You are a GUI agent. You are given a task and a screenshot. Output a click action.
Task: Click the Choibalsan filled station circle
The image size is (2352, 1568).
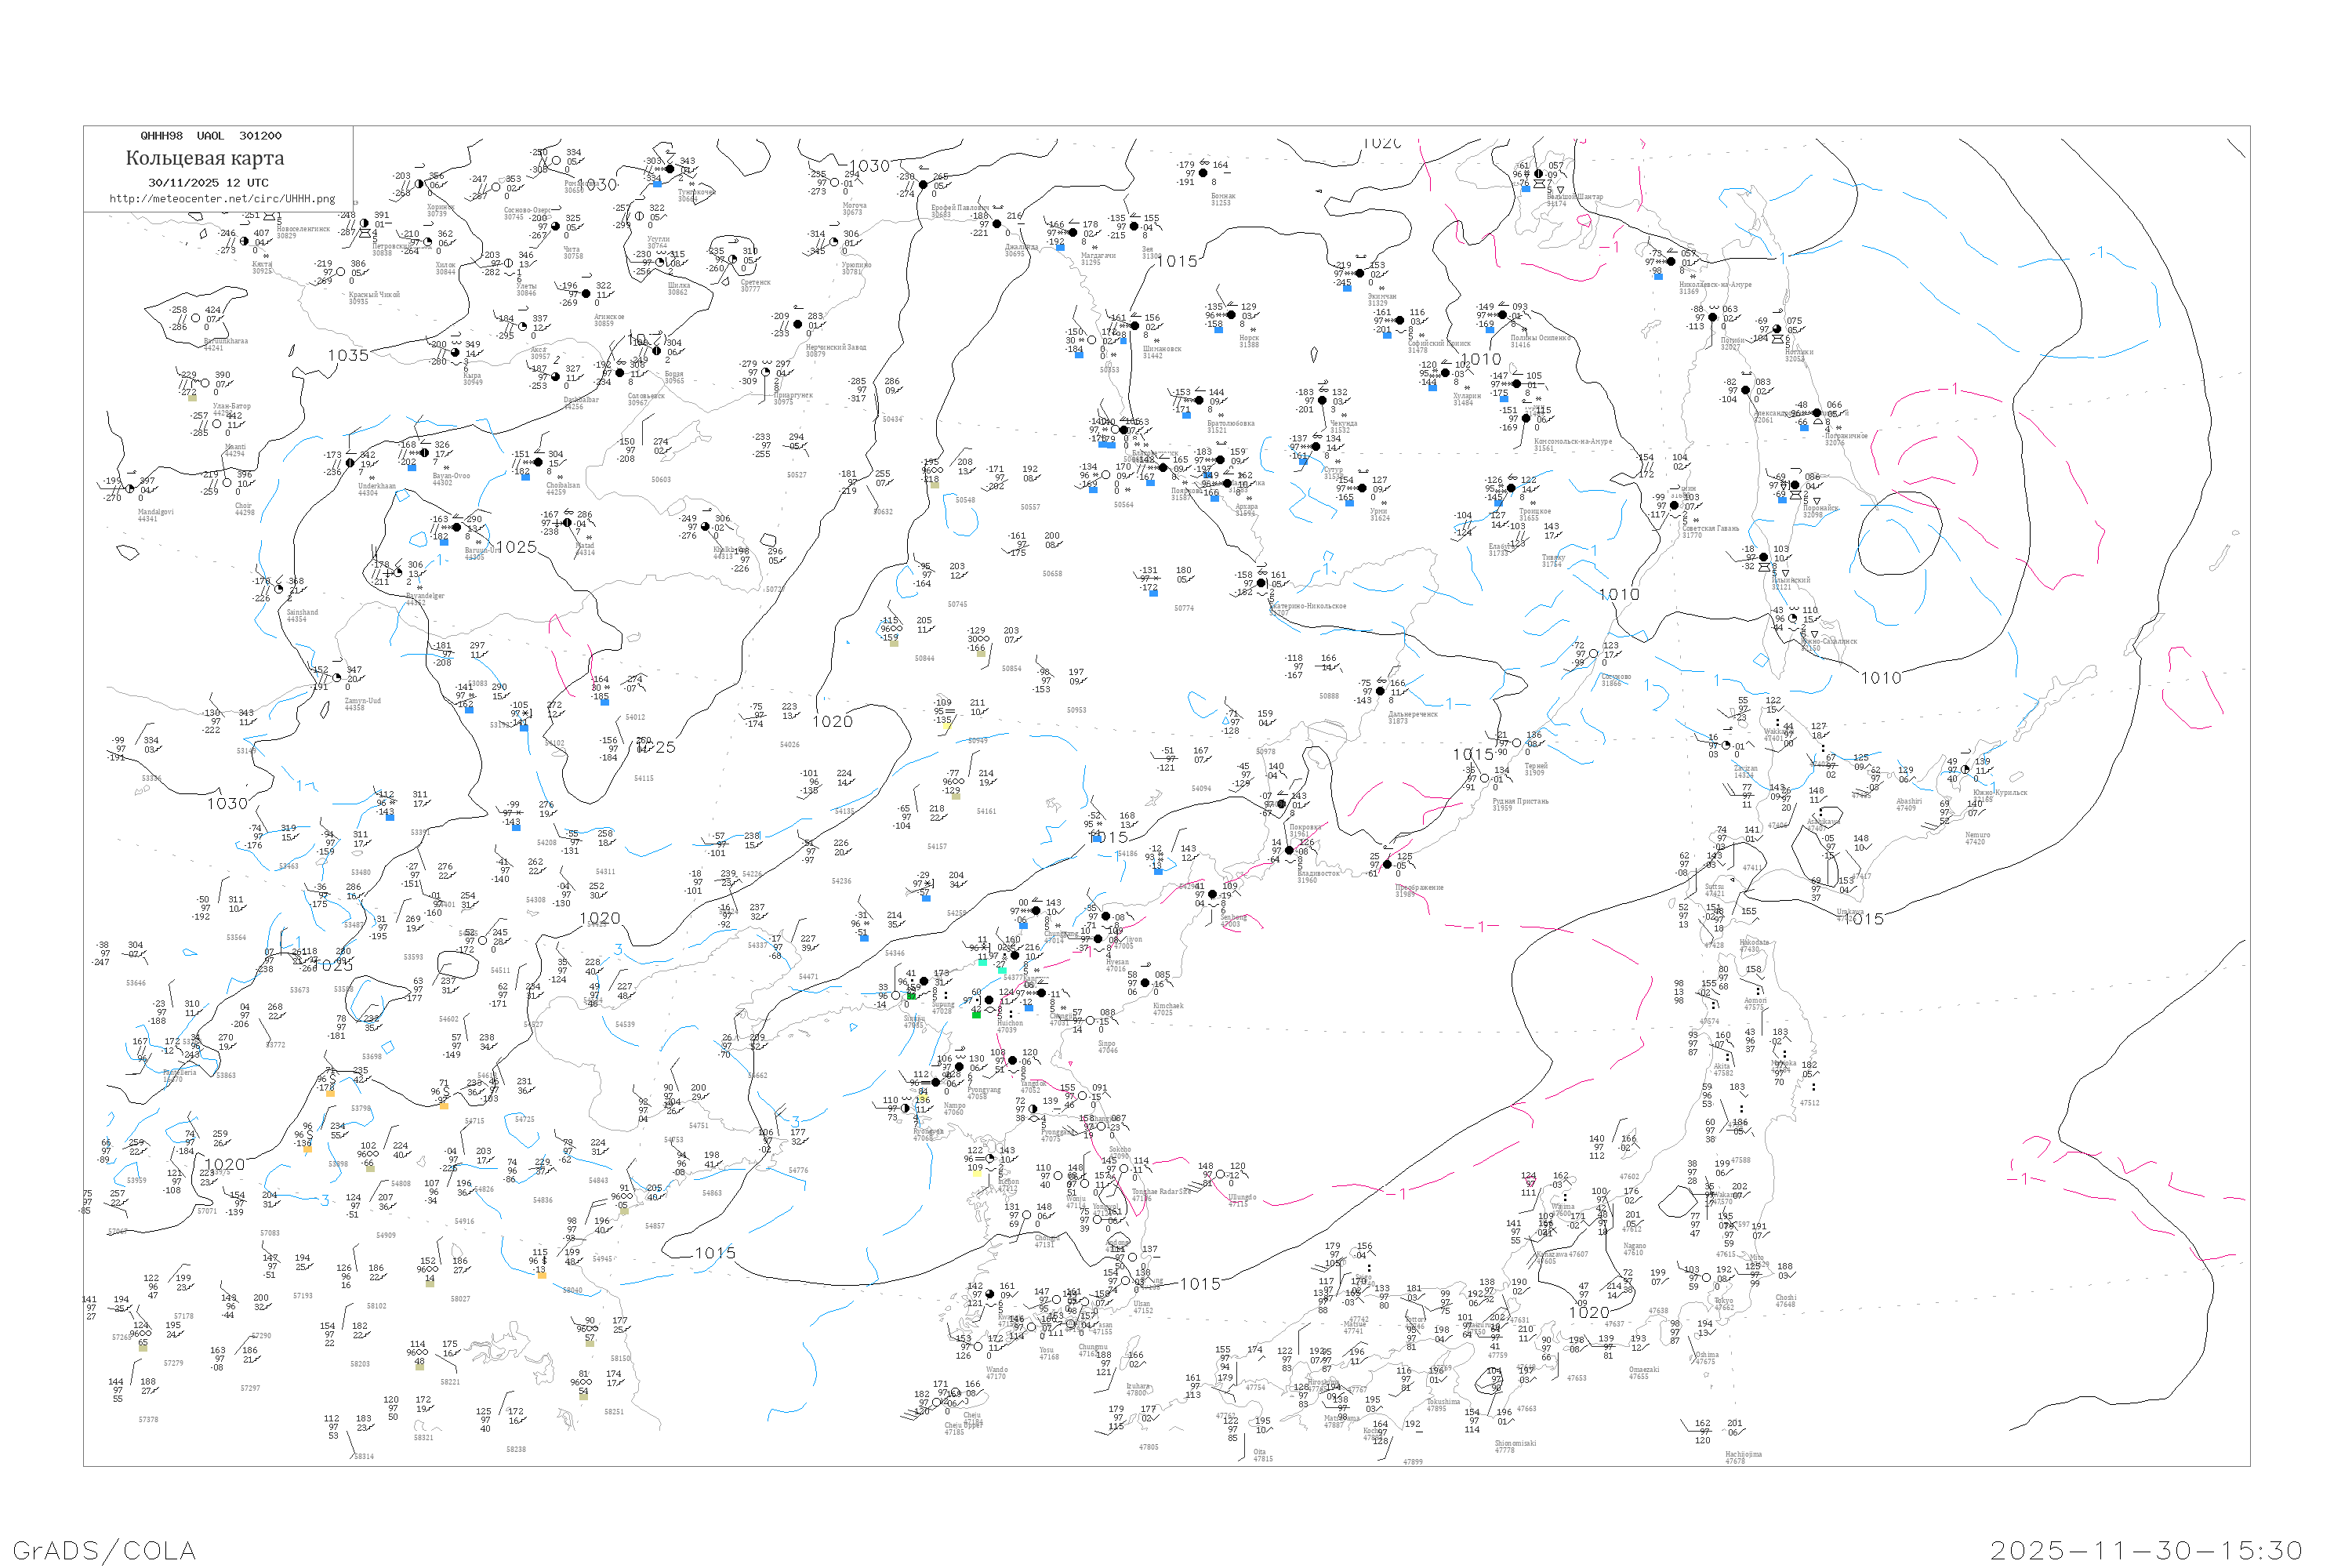[x=538, y=462]
